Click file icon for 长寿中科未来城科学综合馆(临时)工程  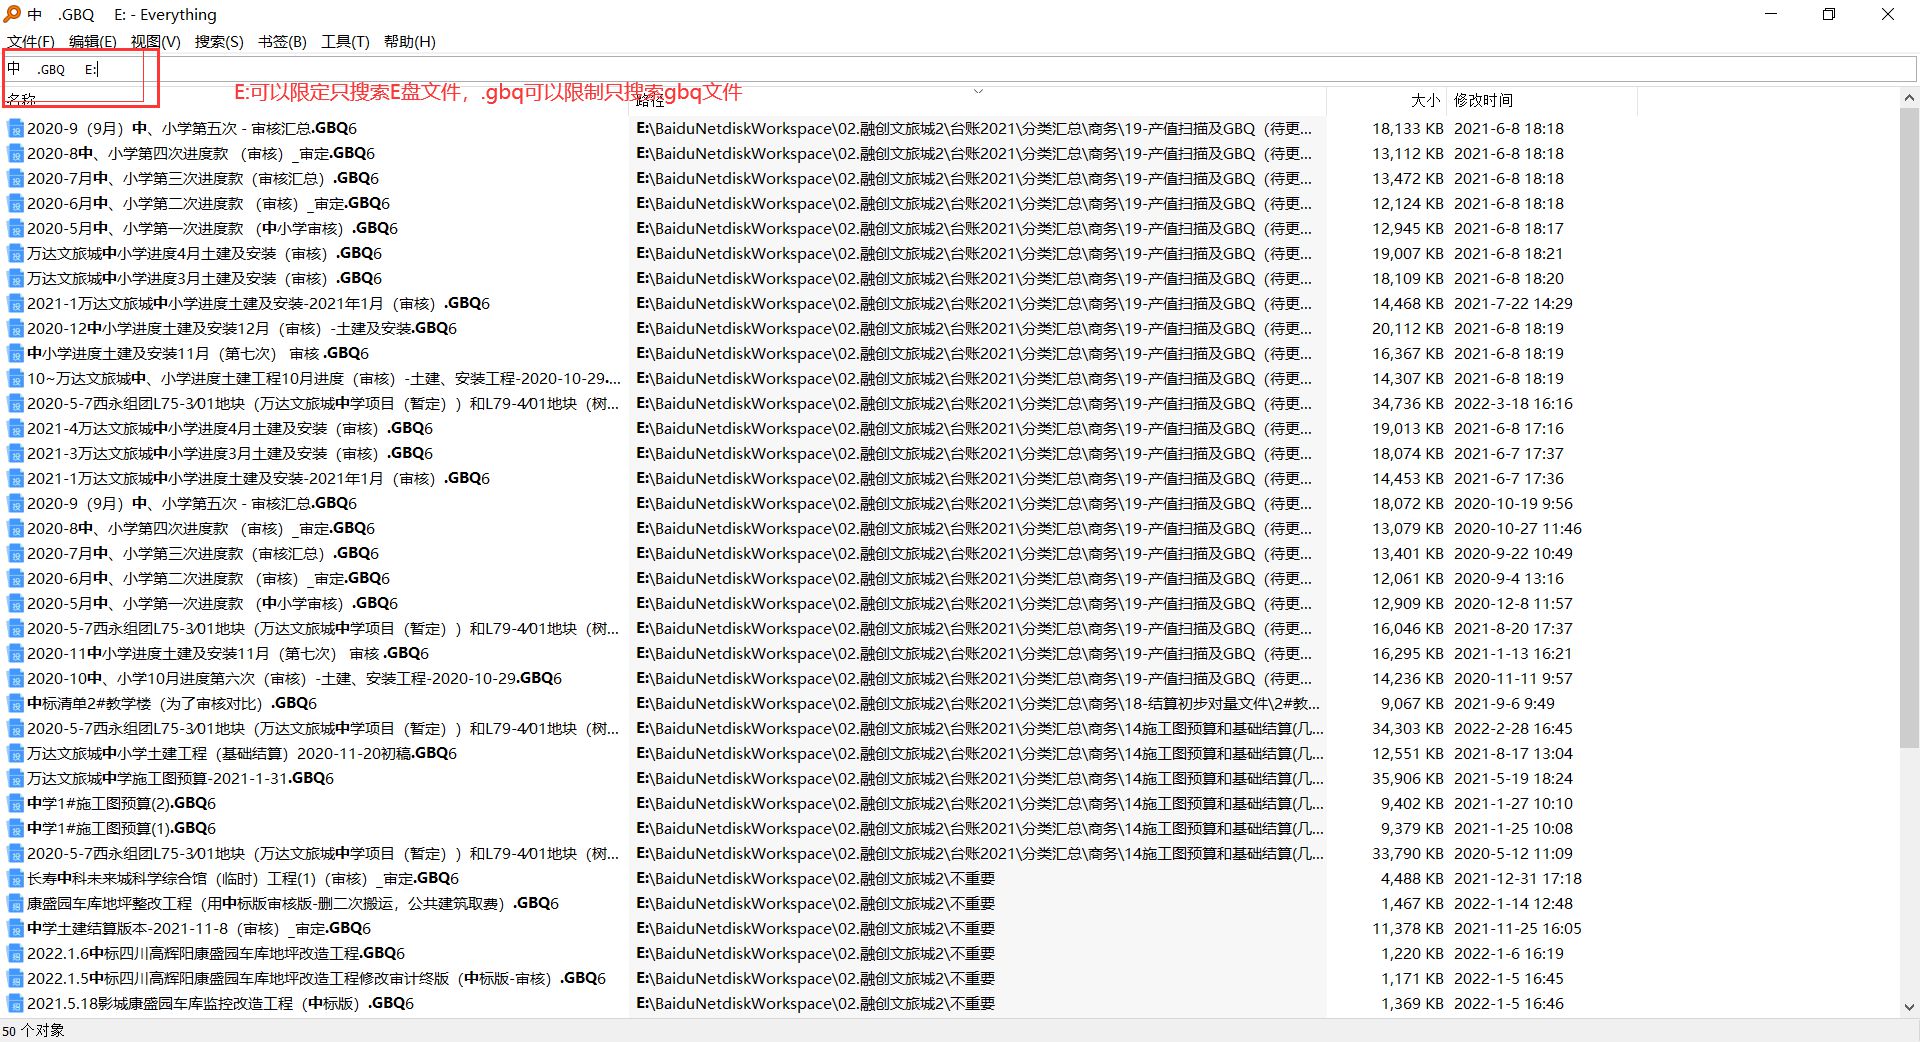[x=15, y=879]
